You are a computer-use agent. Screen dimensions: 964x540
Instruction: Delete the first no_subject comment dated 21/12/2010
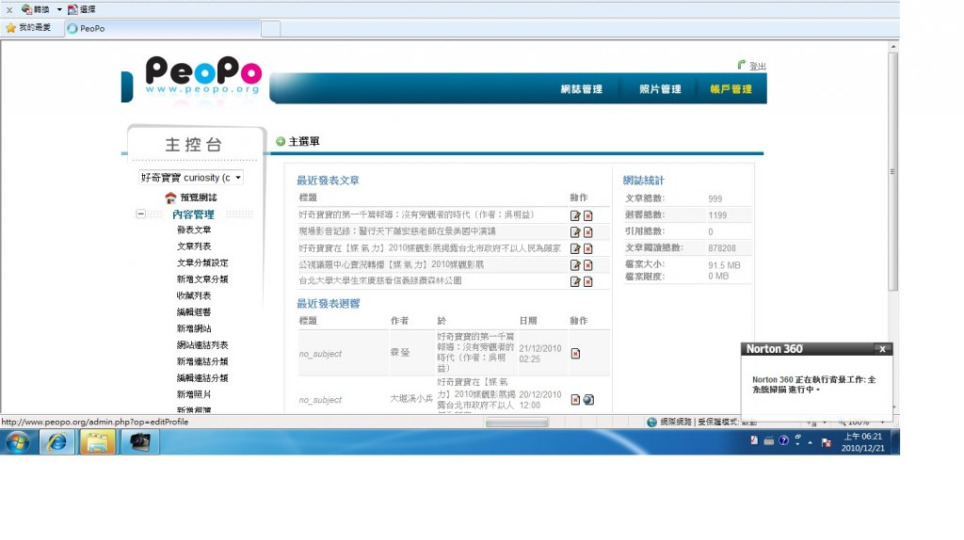click(575, 353)
